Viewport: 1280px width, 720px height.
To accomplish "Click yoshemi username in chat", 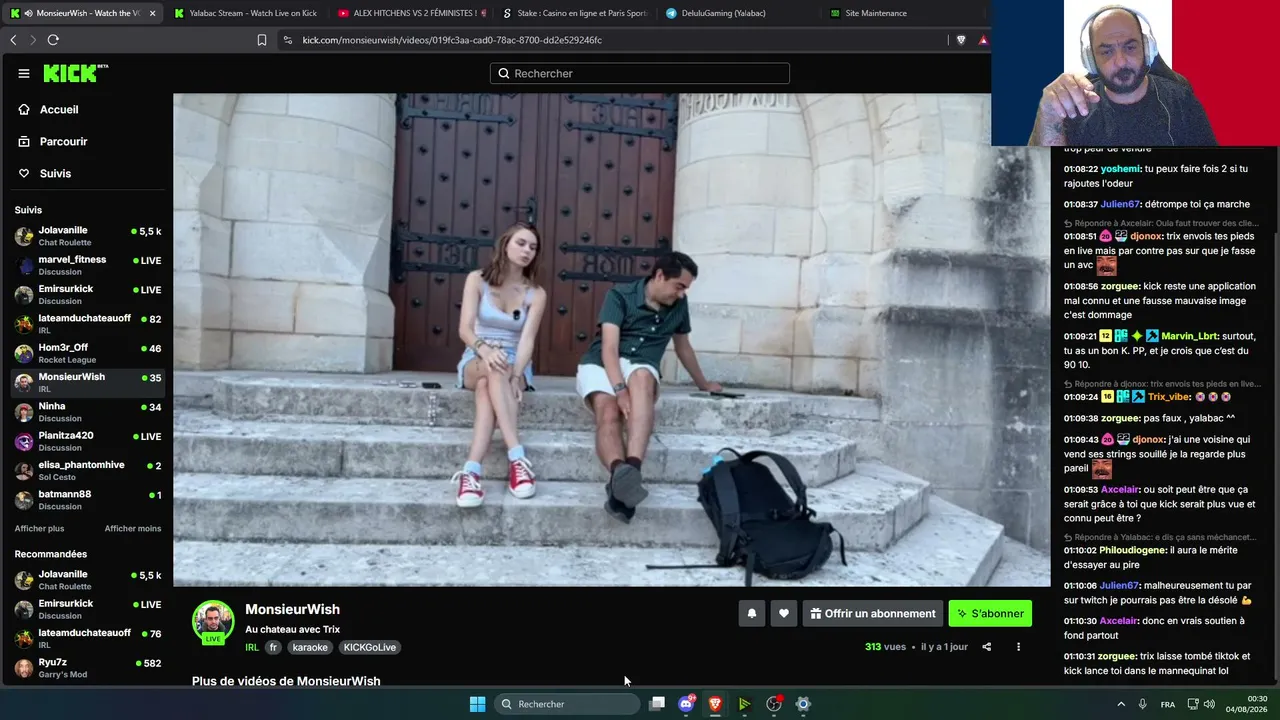I will [1120, 169].
